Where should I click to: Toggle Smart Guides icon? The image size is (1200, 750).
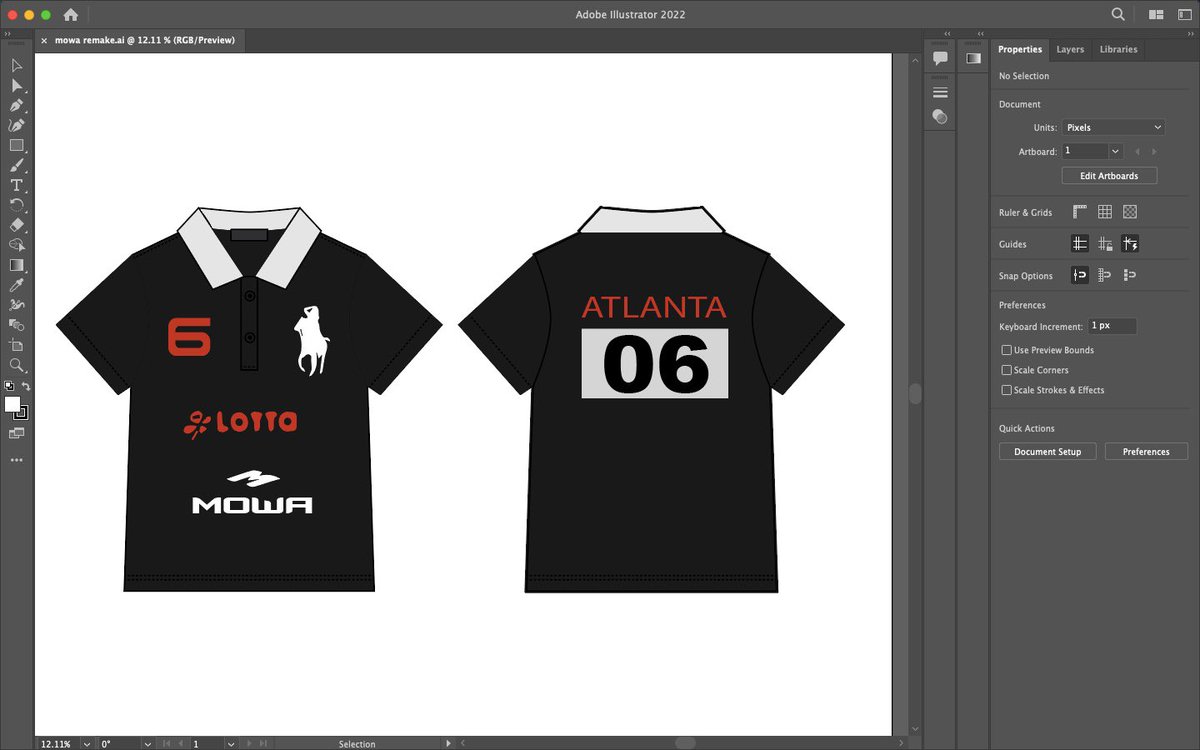[1130, 244]
